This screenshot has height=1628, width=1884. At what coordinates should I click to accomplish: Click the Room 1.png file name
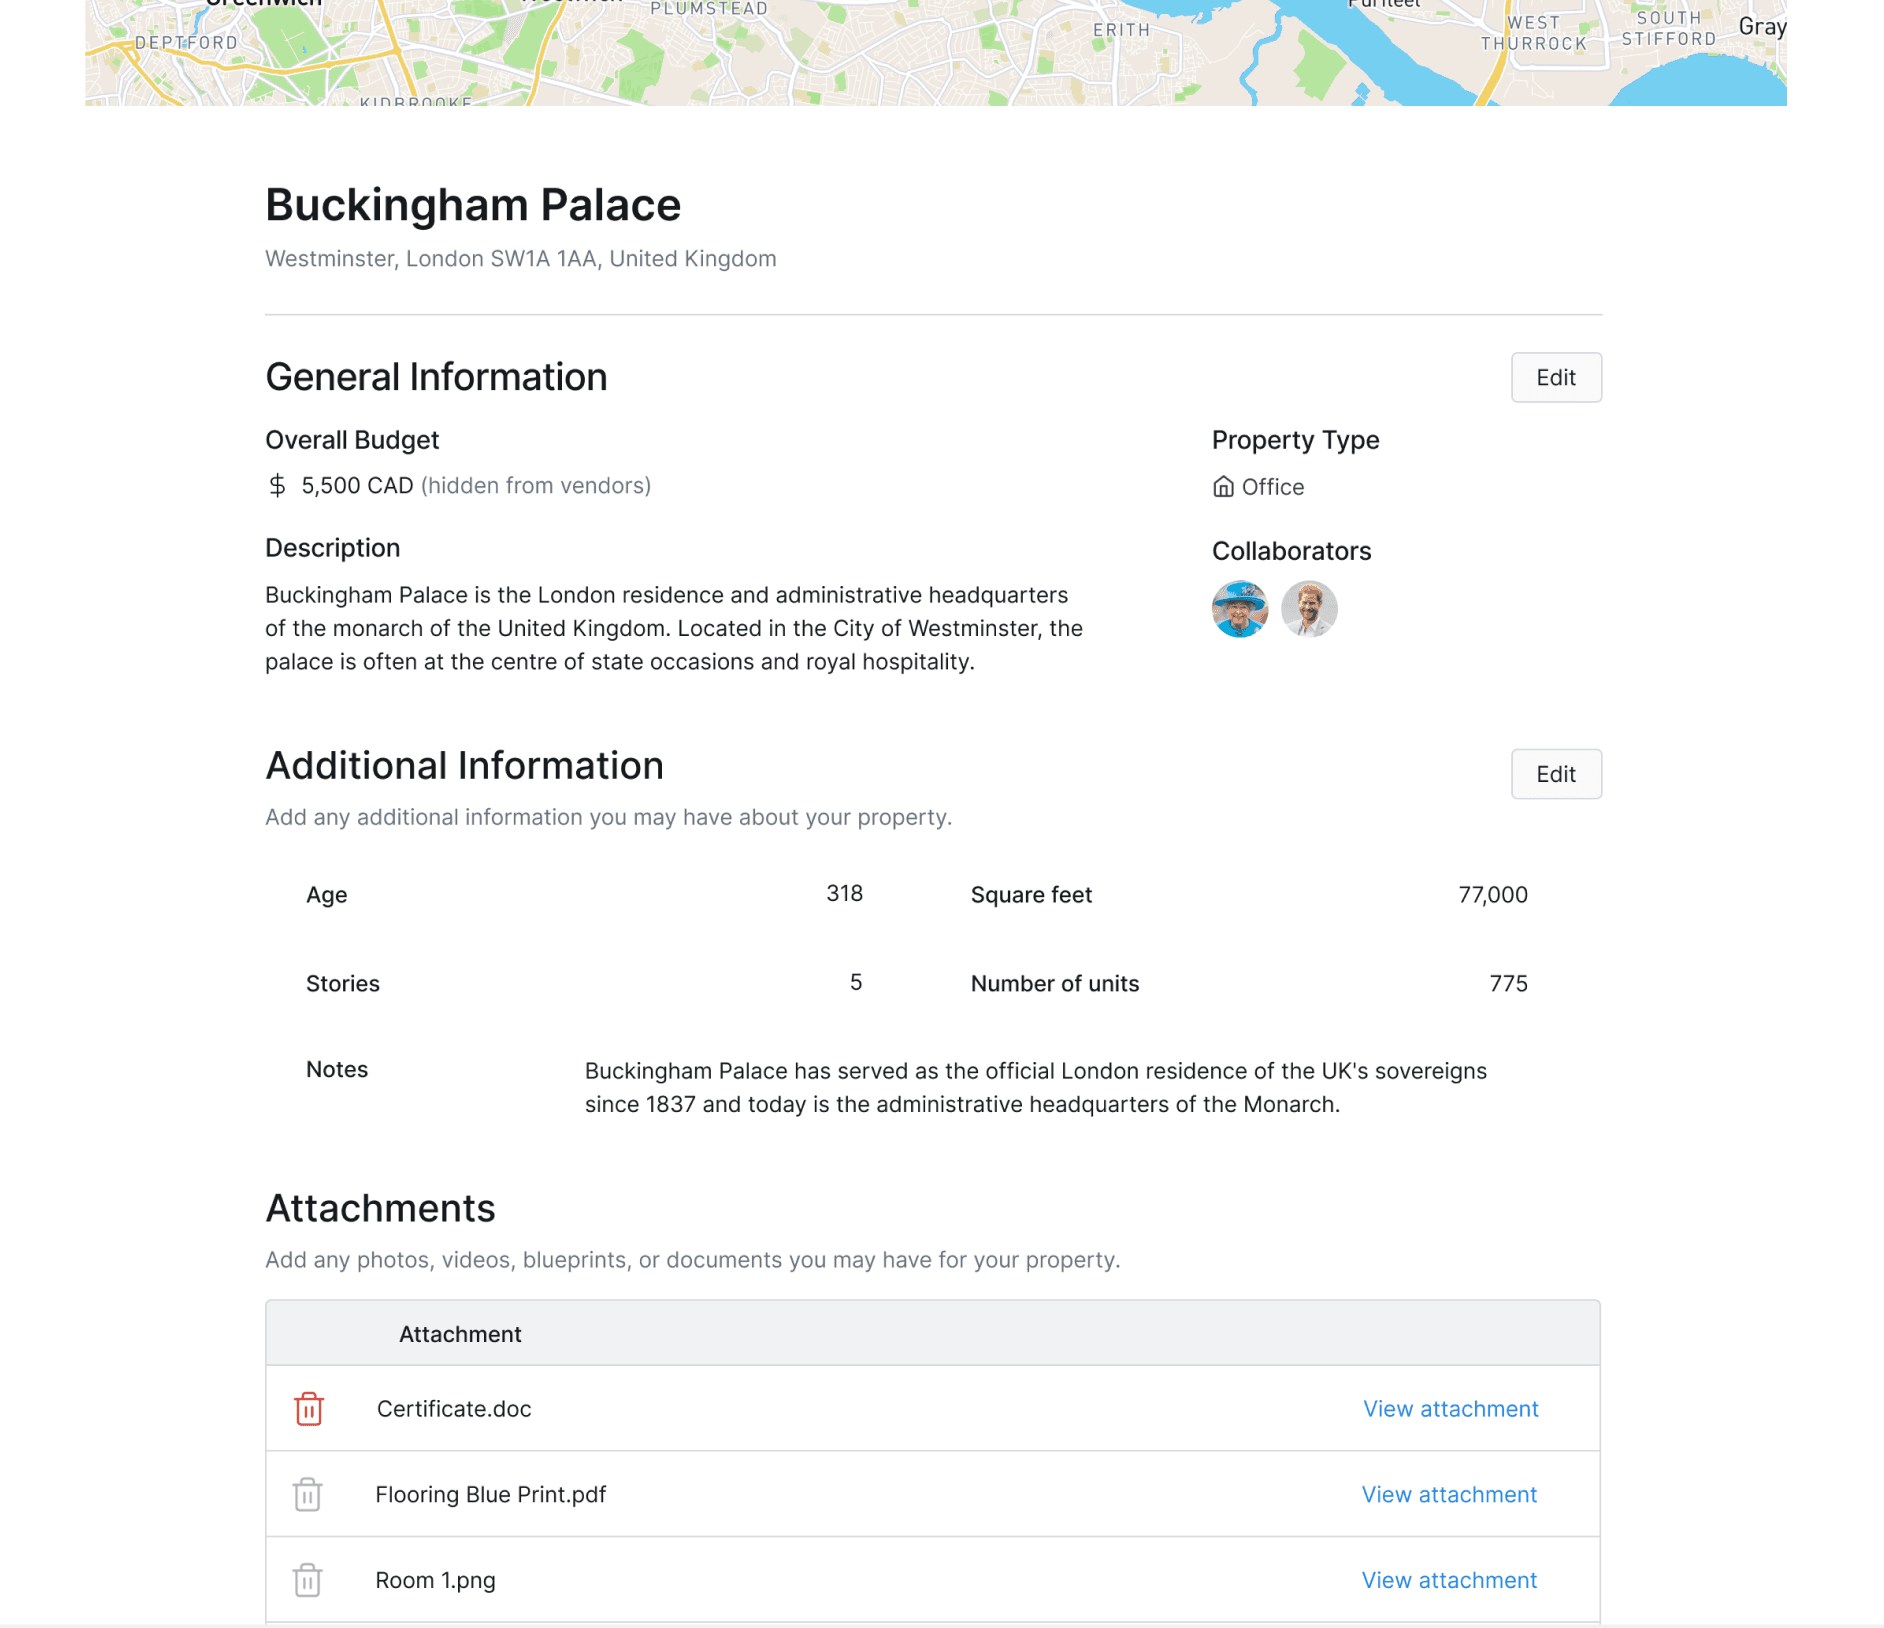tap(435, 1580)
